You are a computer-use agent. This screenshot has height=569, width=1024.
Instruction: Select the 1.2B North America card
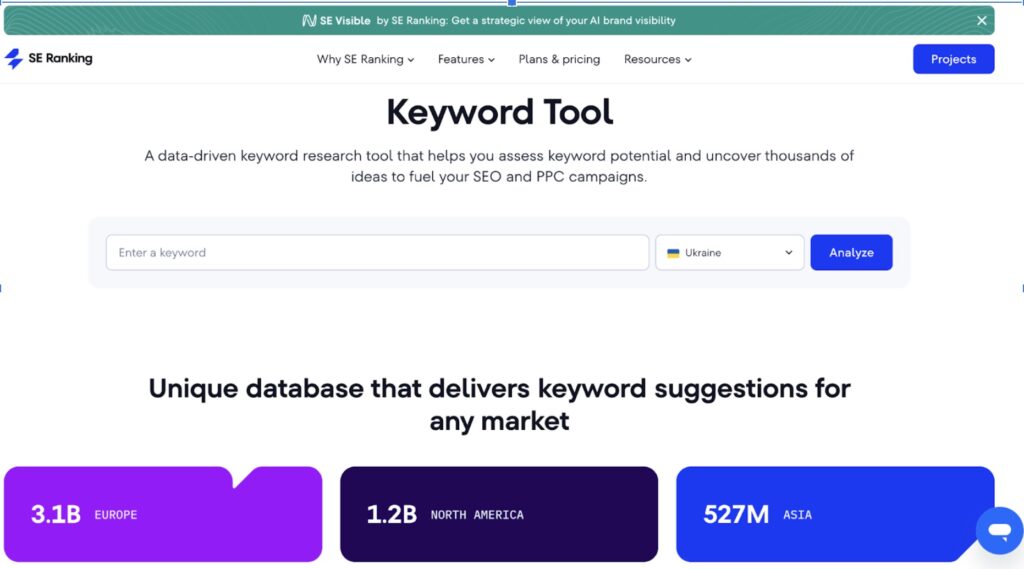click(499, 514)
